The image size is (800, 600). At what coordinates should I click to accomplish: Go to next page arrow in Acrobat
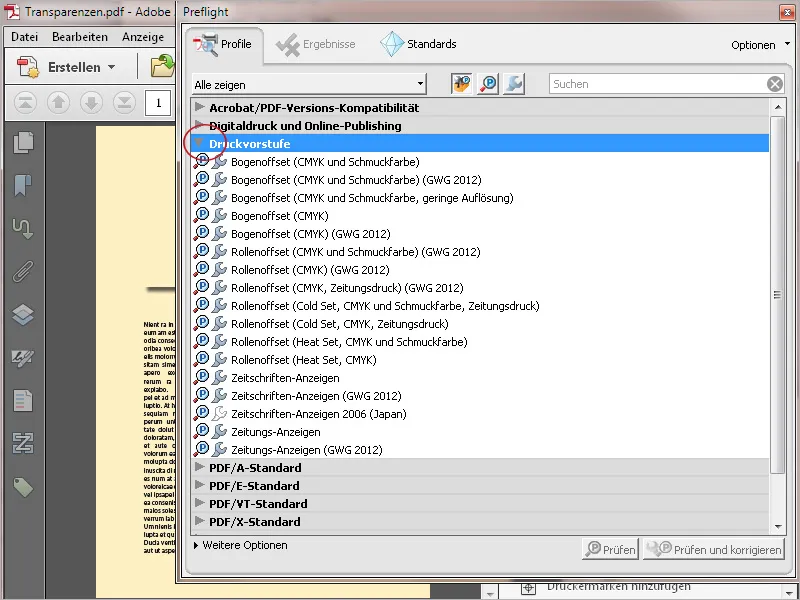(x=91, y=103)
